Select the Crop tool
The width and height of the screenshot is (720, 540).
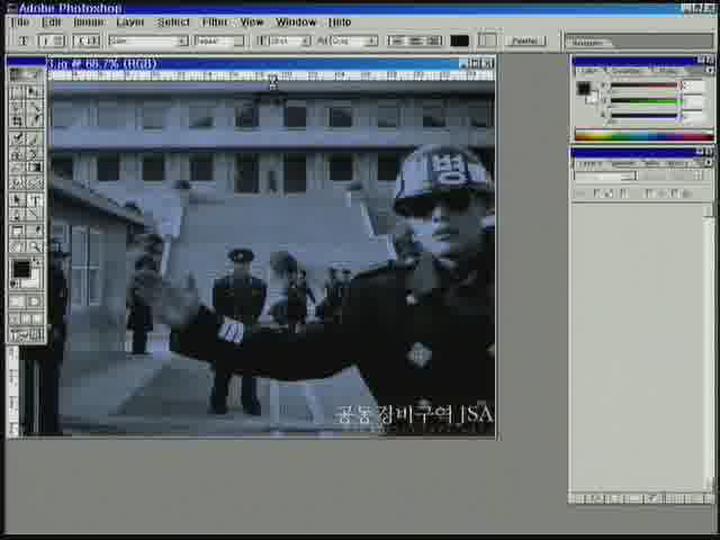[17, 121]
